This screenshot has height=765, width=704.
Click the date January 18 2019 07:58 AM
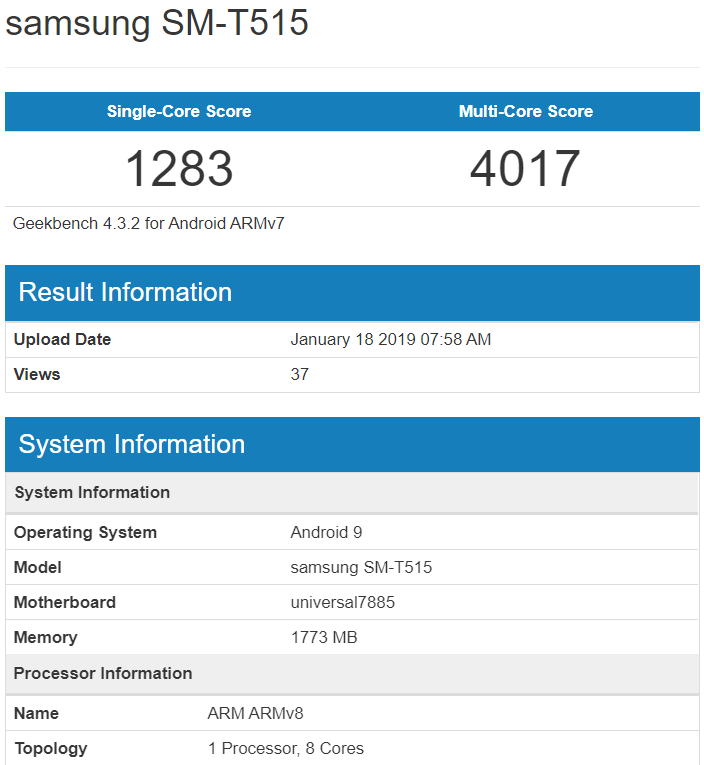coord(391,339)
